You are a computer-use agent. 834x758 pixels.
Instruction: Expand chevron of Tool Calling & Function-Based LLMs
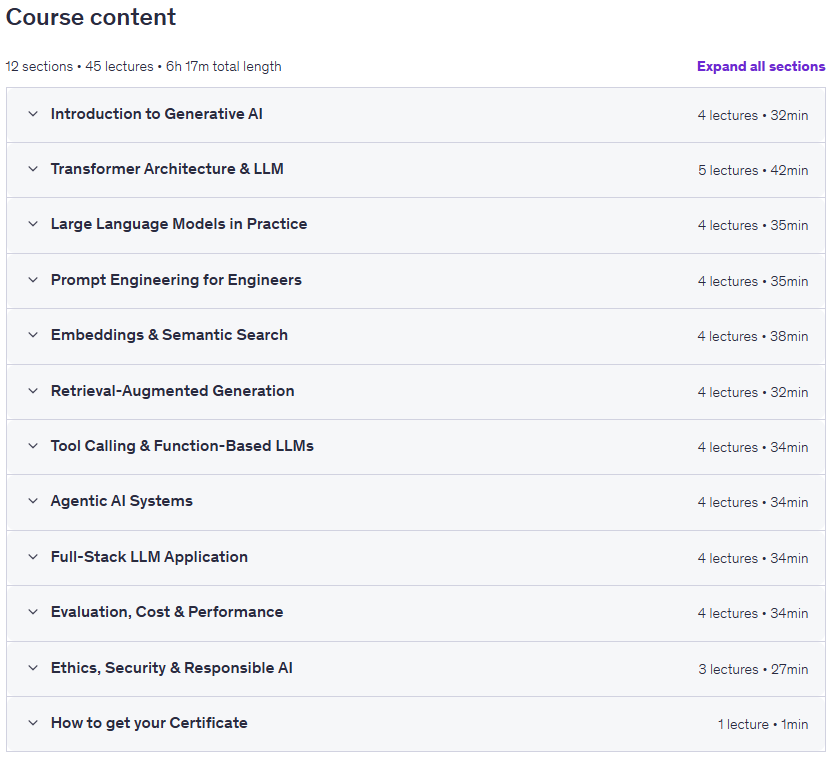[33, 446]
